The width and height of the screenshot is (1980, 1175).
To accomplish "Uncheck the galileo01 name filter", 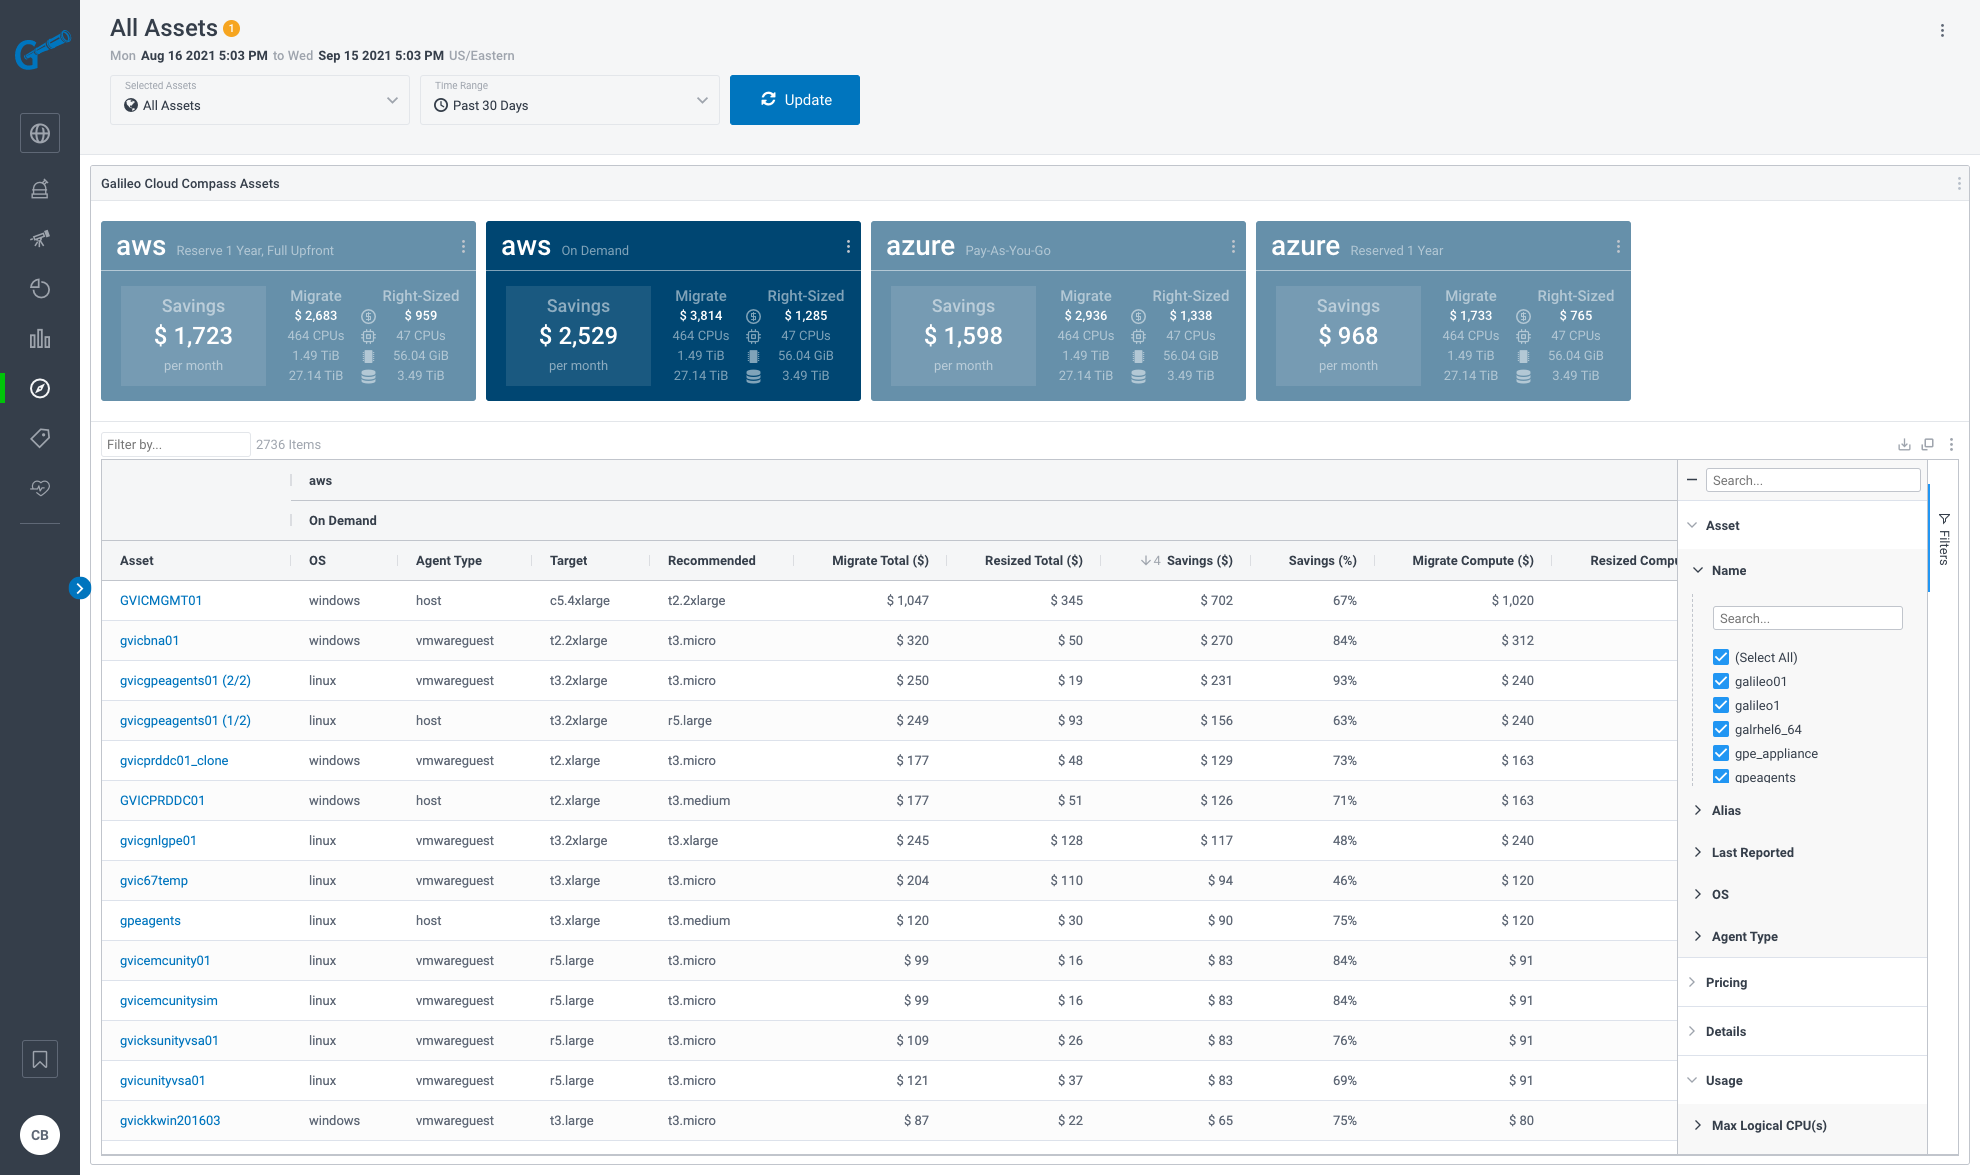I will click(x=1721, y=681).
